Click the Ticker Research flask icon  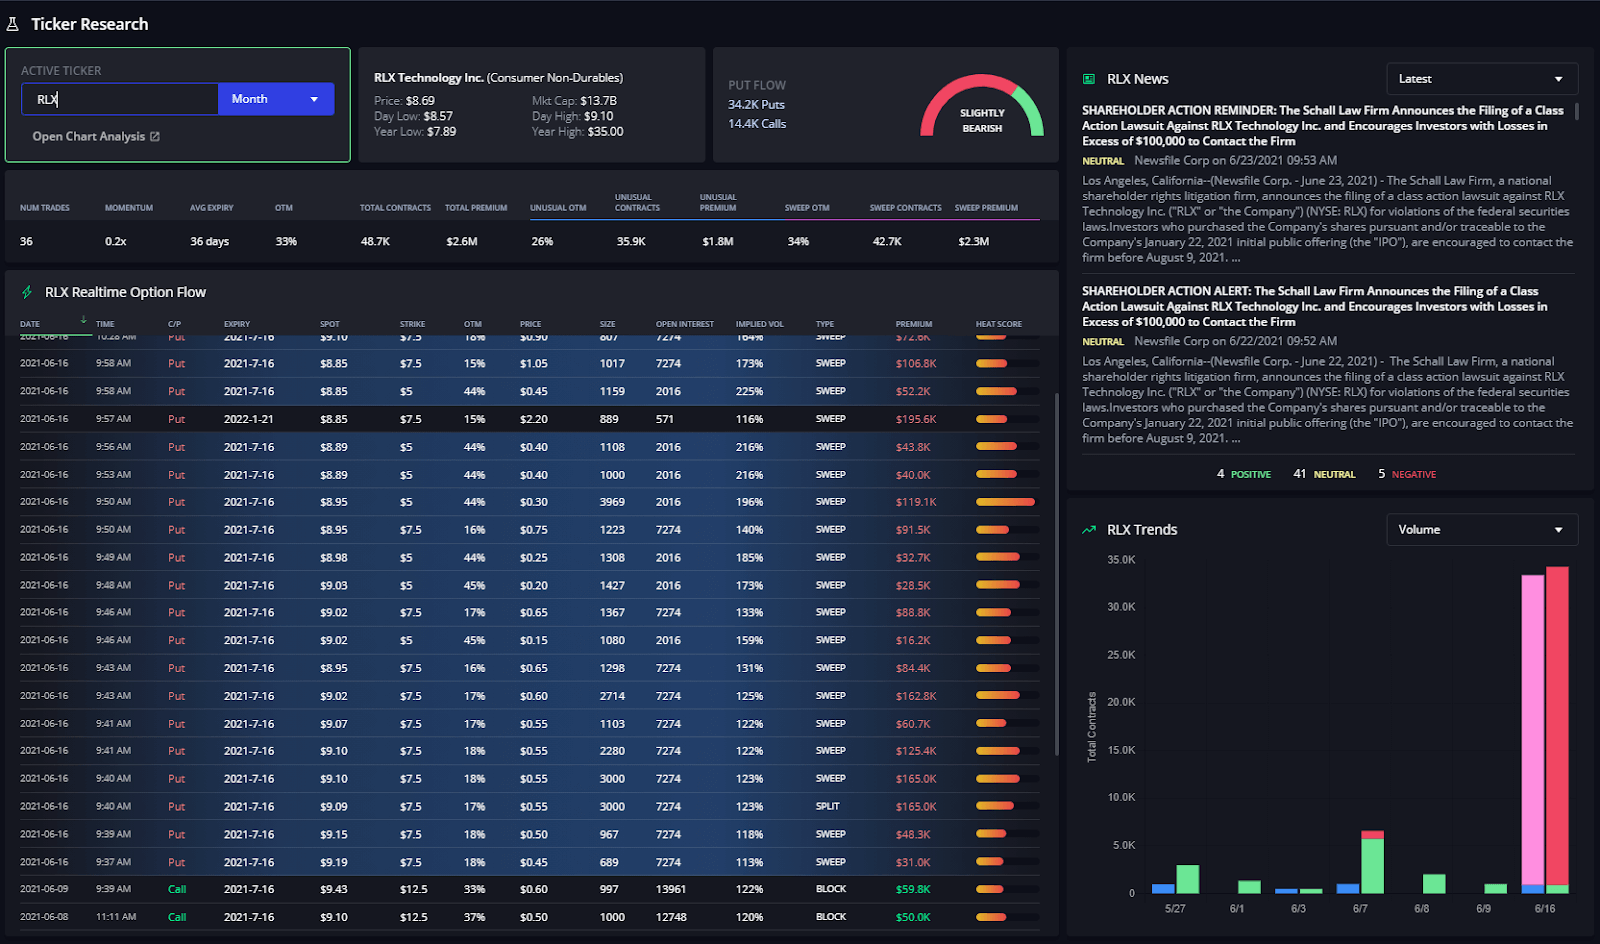point(13,24)
